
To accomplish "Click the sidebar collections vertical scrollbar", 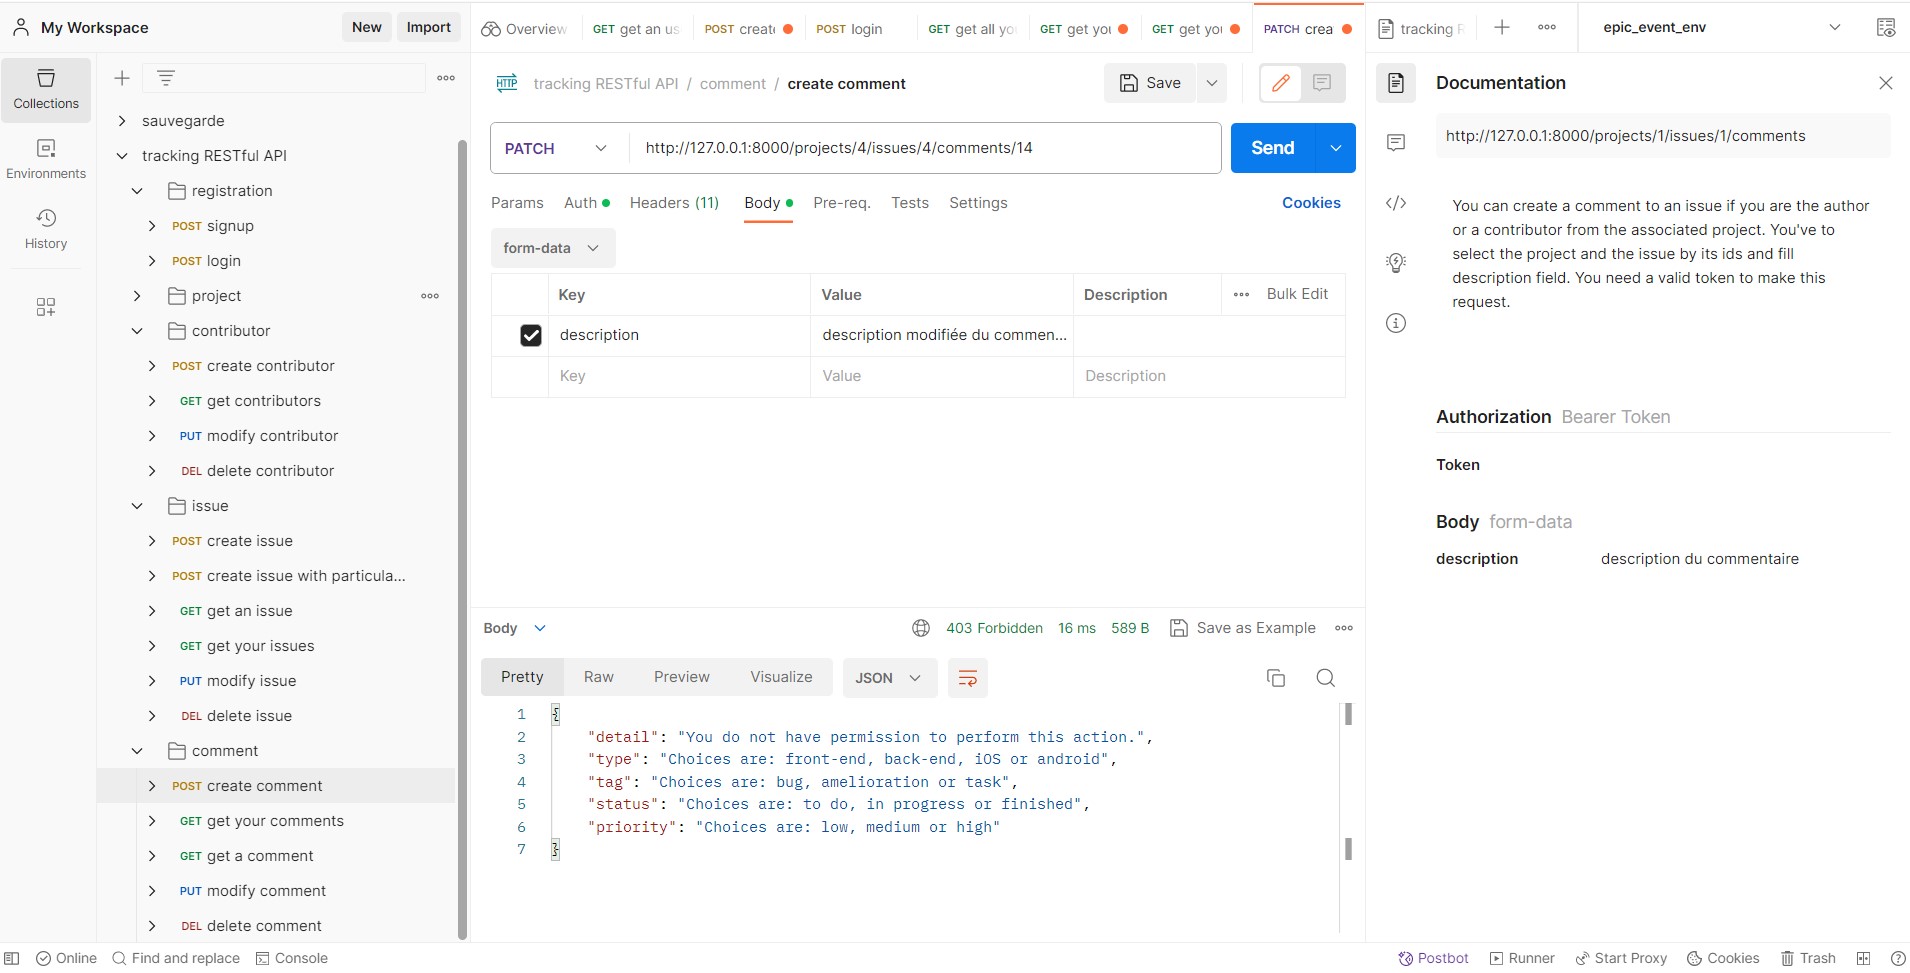I will pos(462,540).
